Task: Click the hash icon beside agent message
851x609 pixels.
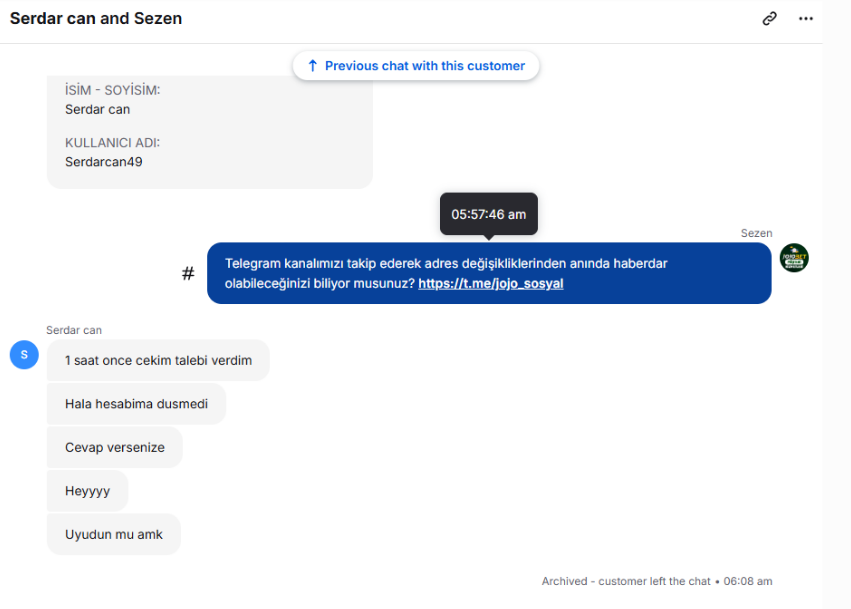Action: 188,273
